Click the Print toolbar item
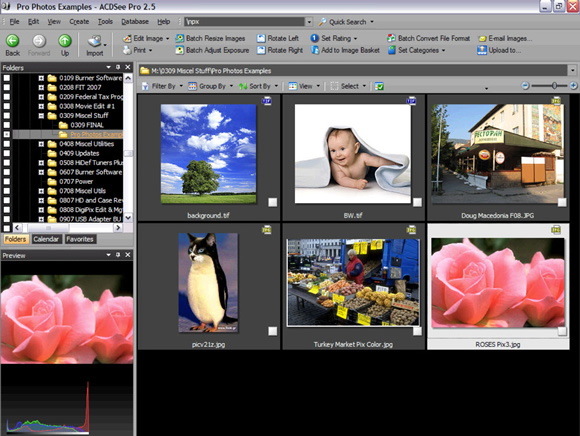 [x=138, y=50]
